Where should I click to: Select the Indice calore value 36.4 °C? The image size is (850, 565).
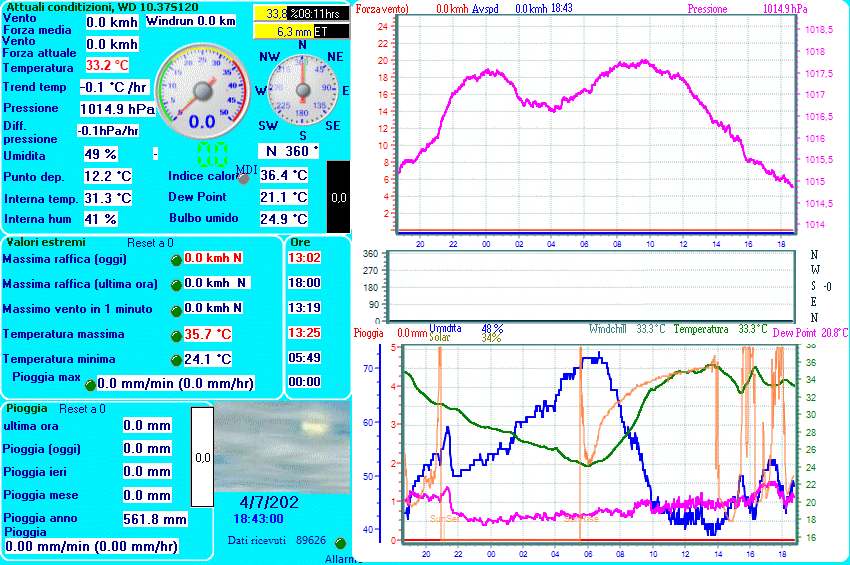click(x=284, y=175)
